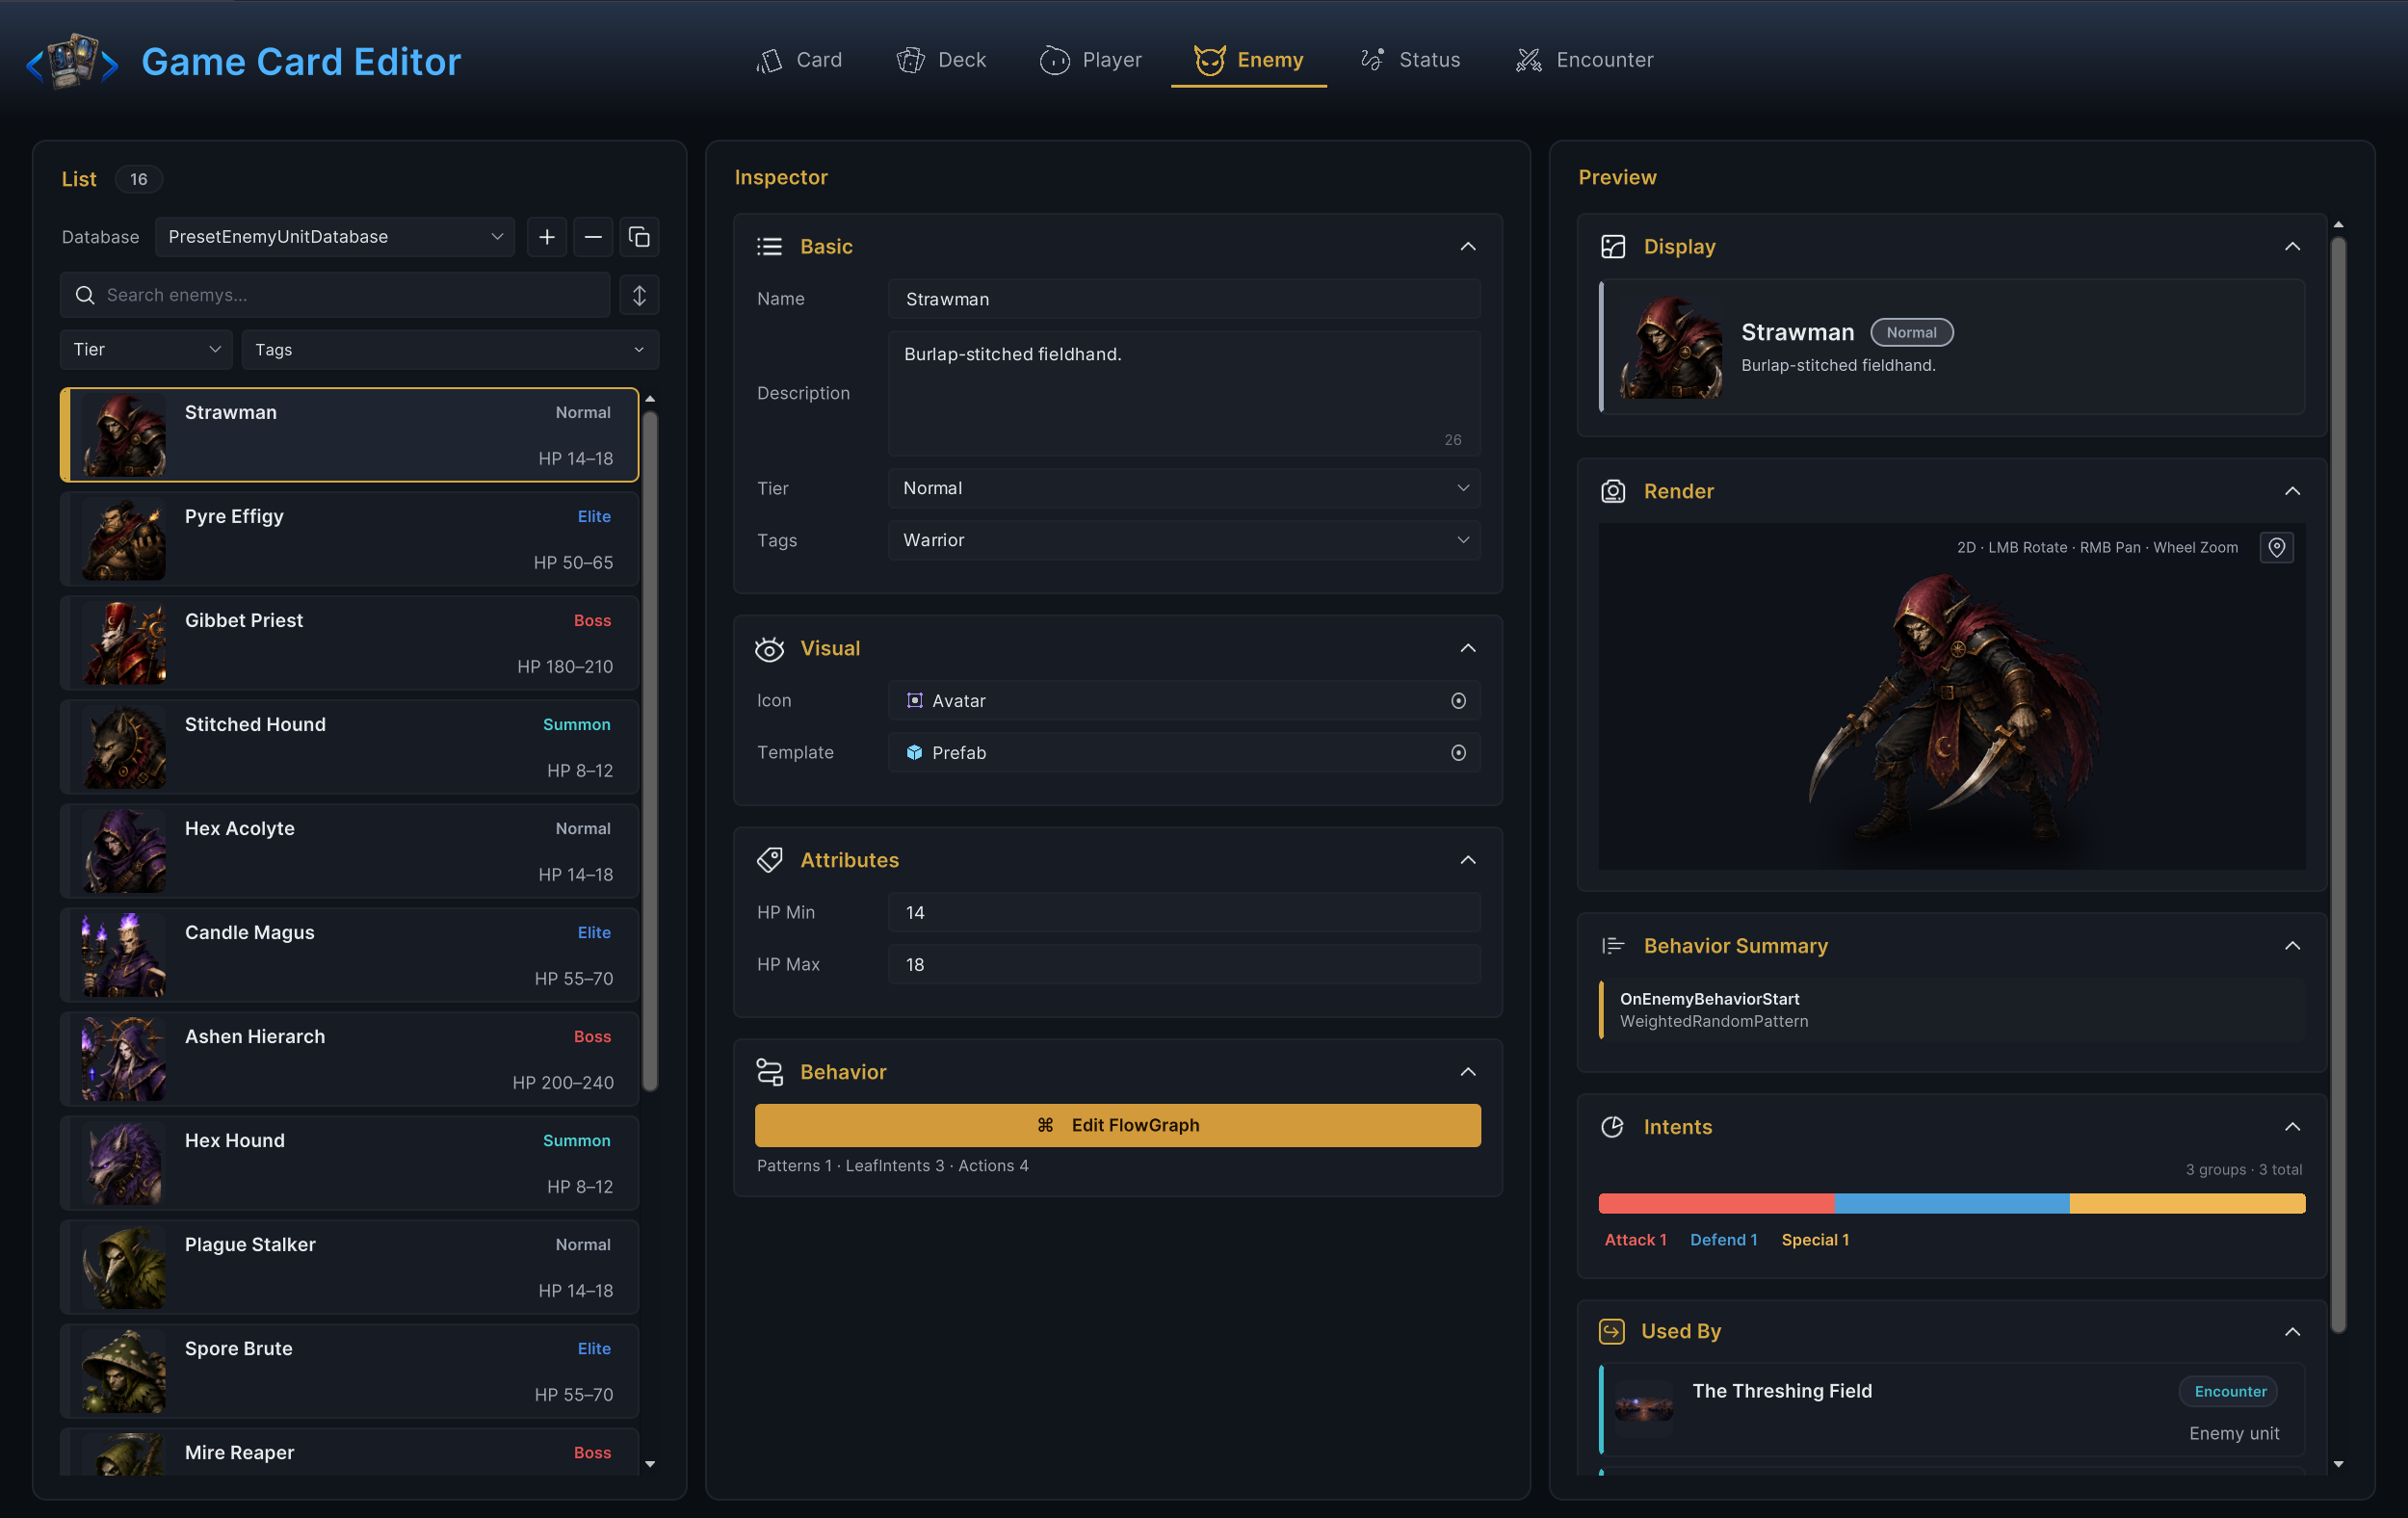
Task: Switch to the Encounter tab
Action: click(x=1585, y=60)
